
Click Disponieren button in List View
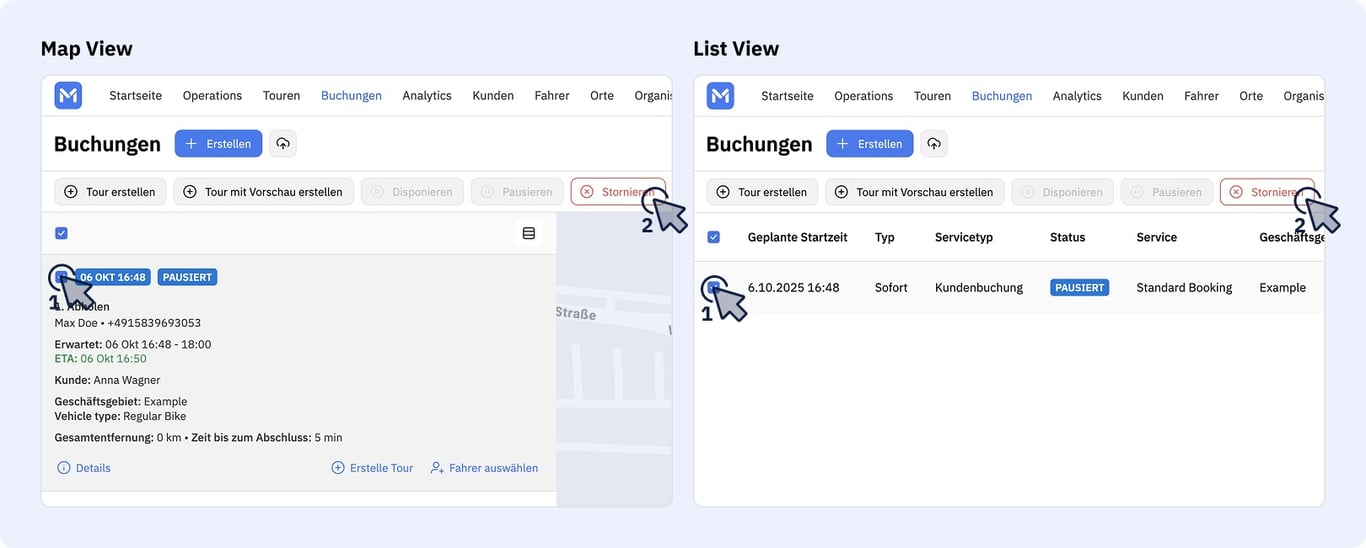1063,192
